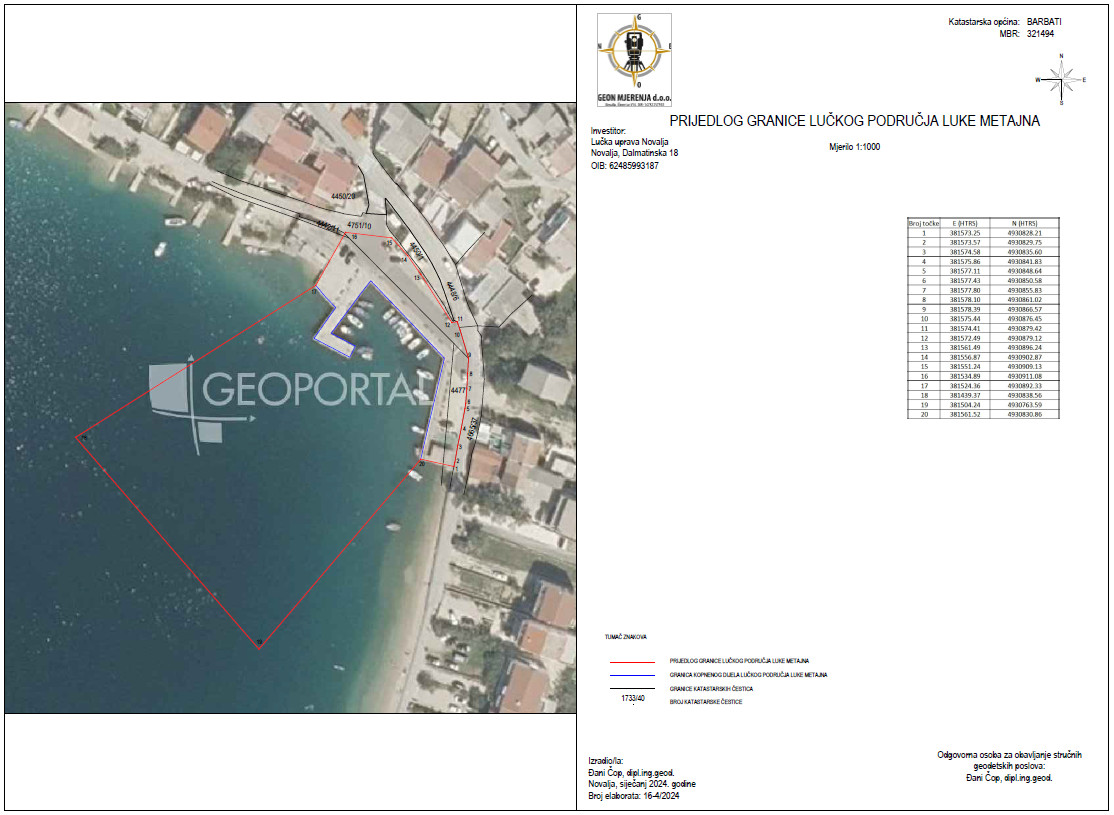Screen dimensions: 1114x815
Task: Click the Katastarska općina BARBATI text
Action: (x=1005, y=22)
